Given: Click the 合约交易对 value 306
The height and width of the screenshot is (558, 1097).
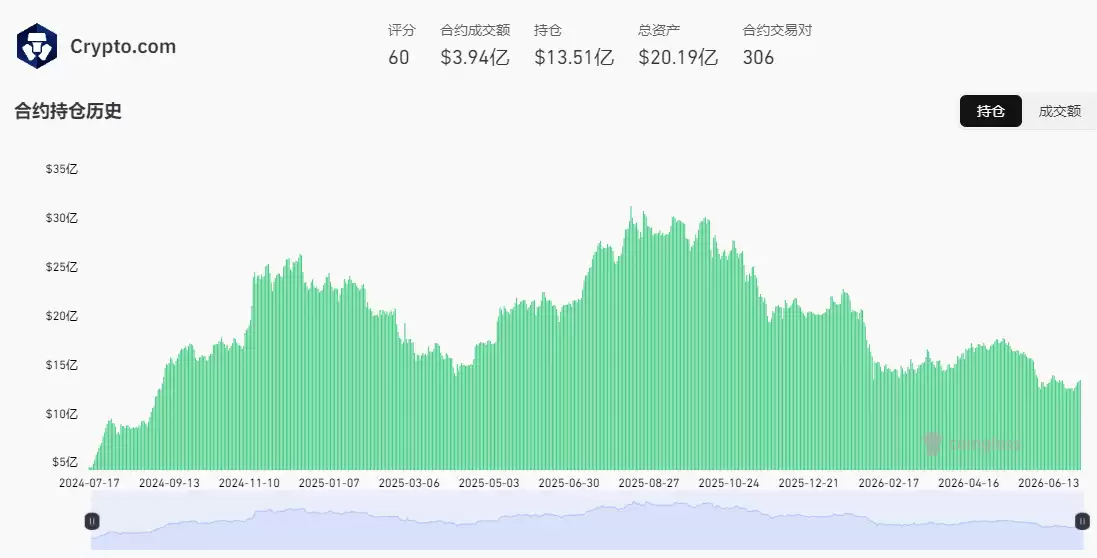Looking at the screenshot, I should (758, 57).
